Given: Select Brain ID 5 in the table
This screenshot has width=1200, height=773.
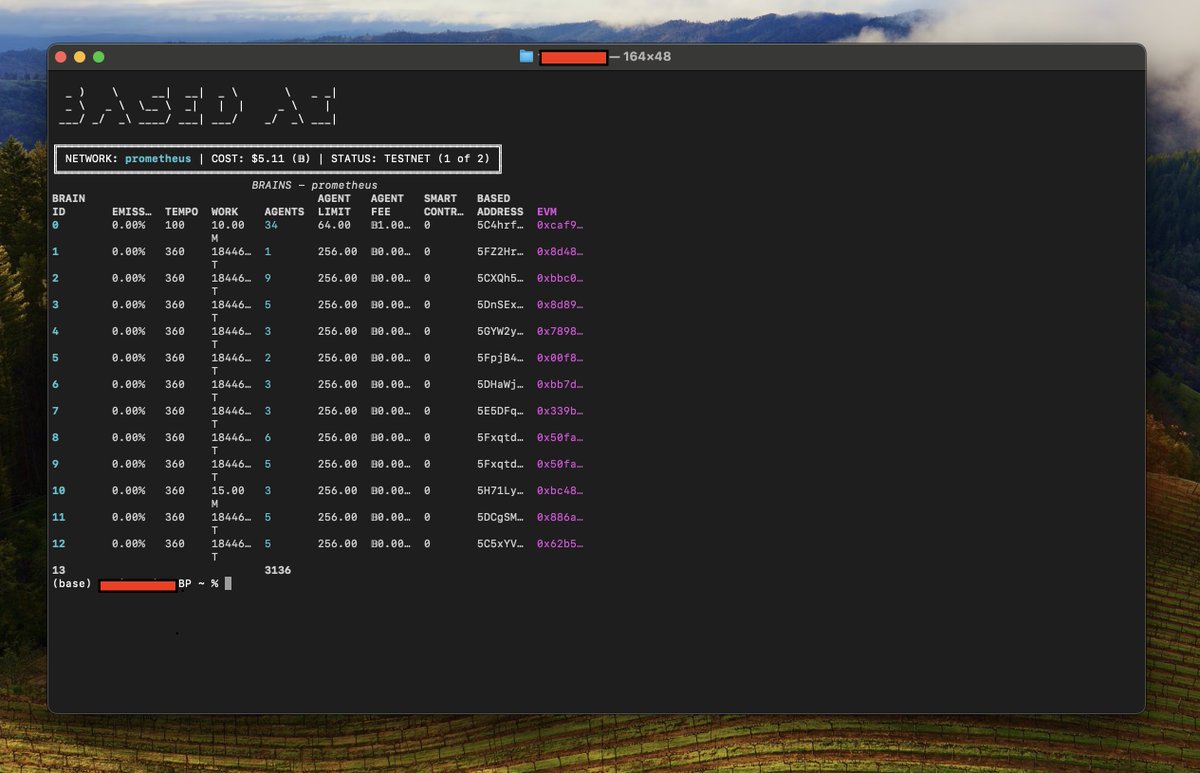Looking at the screenshot, I should click(55, 357).
